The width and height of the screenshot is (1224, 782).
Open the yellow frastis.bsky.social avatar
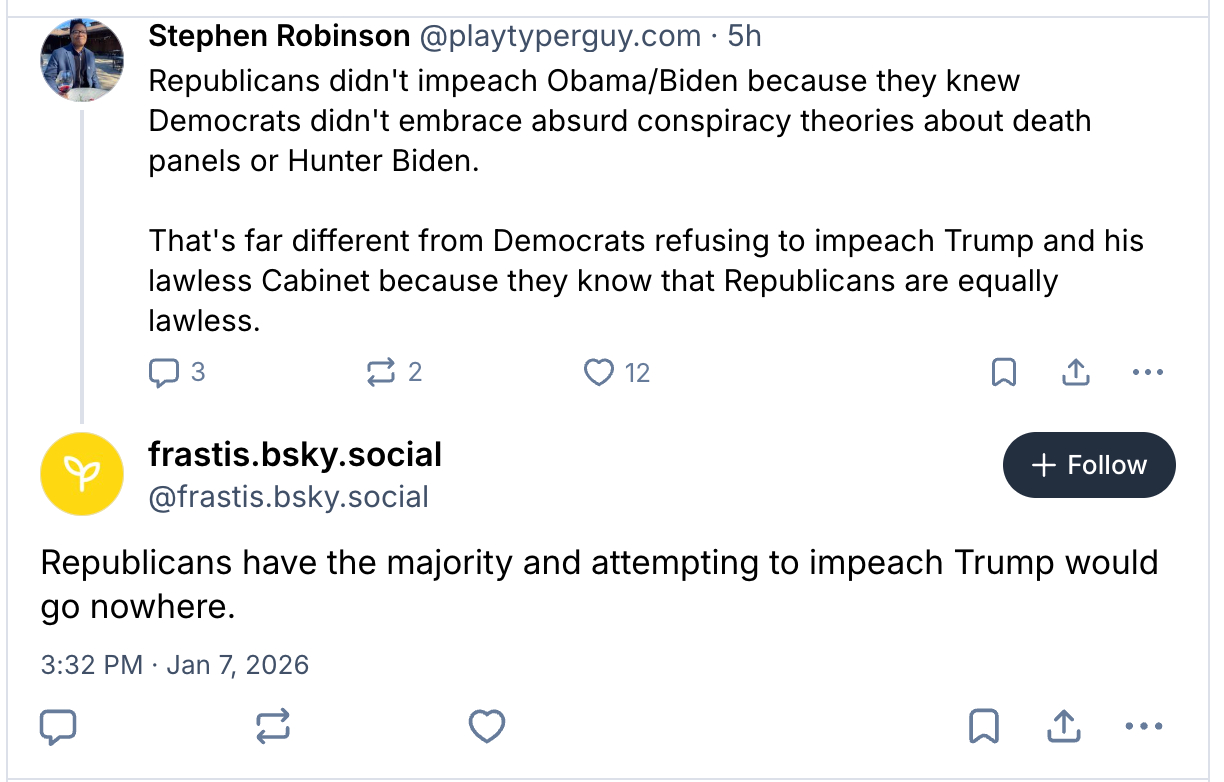(x=82, y=474)
